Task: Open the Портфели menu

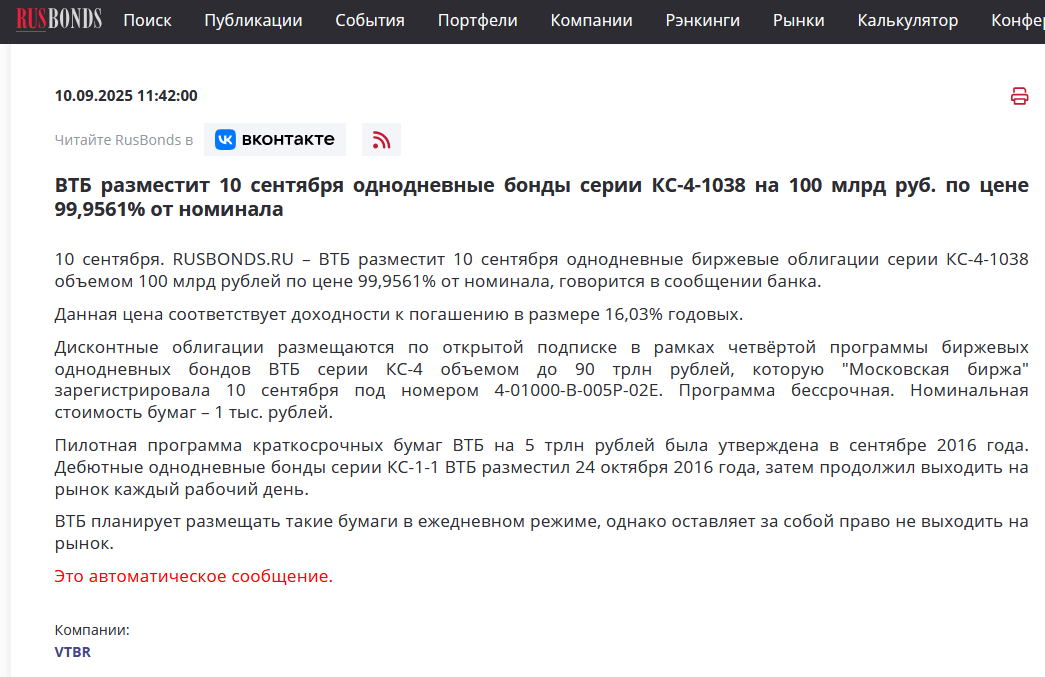Action: tap(477, 21)
